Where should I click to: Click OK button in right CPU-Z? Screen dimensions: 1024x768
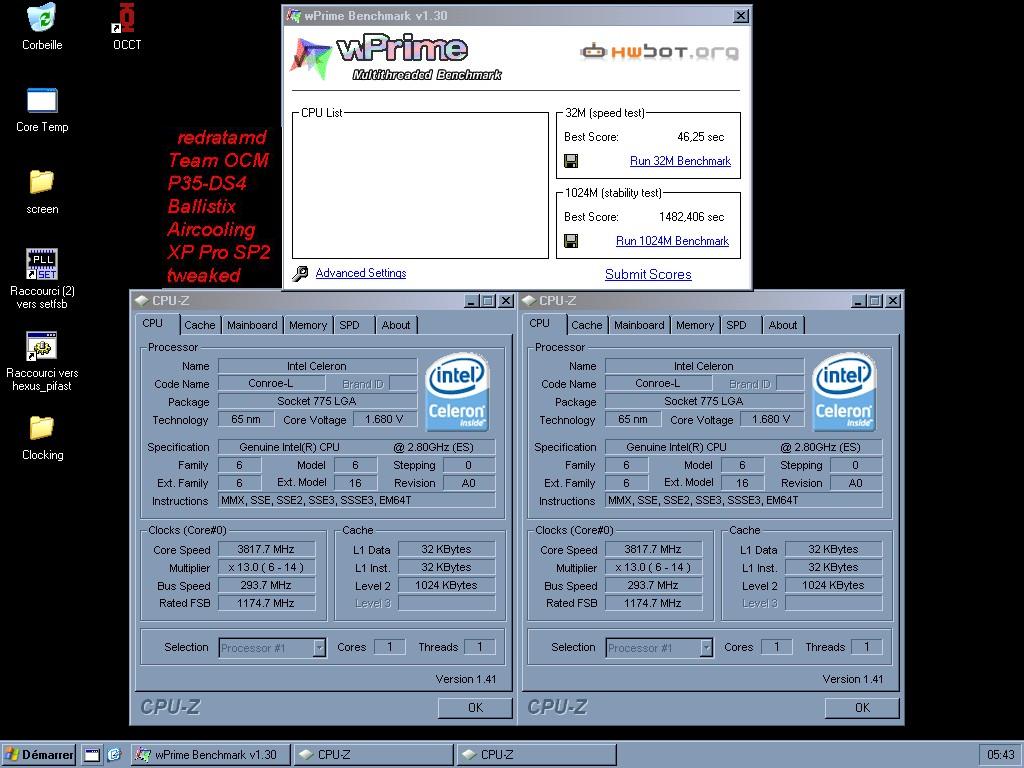pyautogui.click(x=862, y=707)
